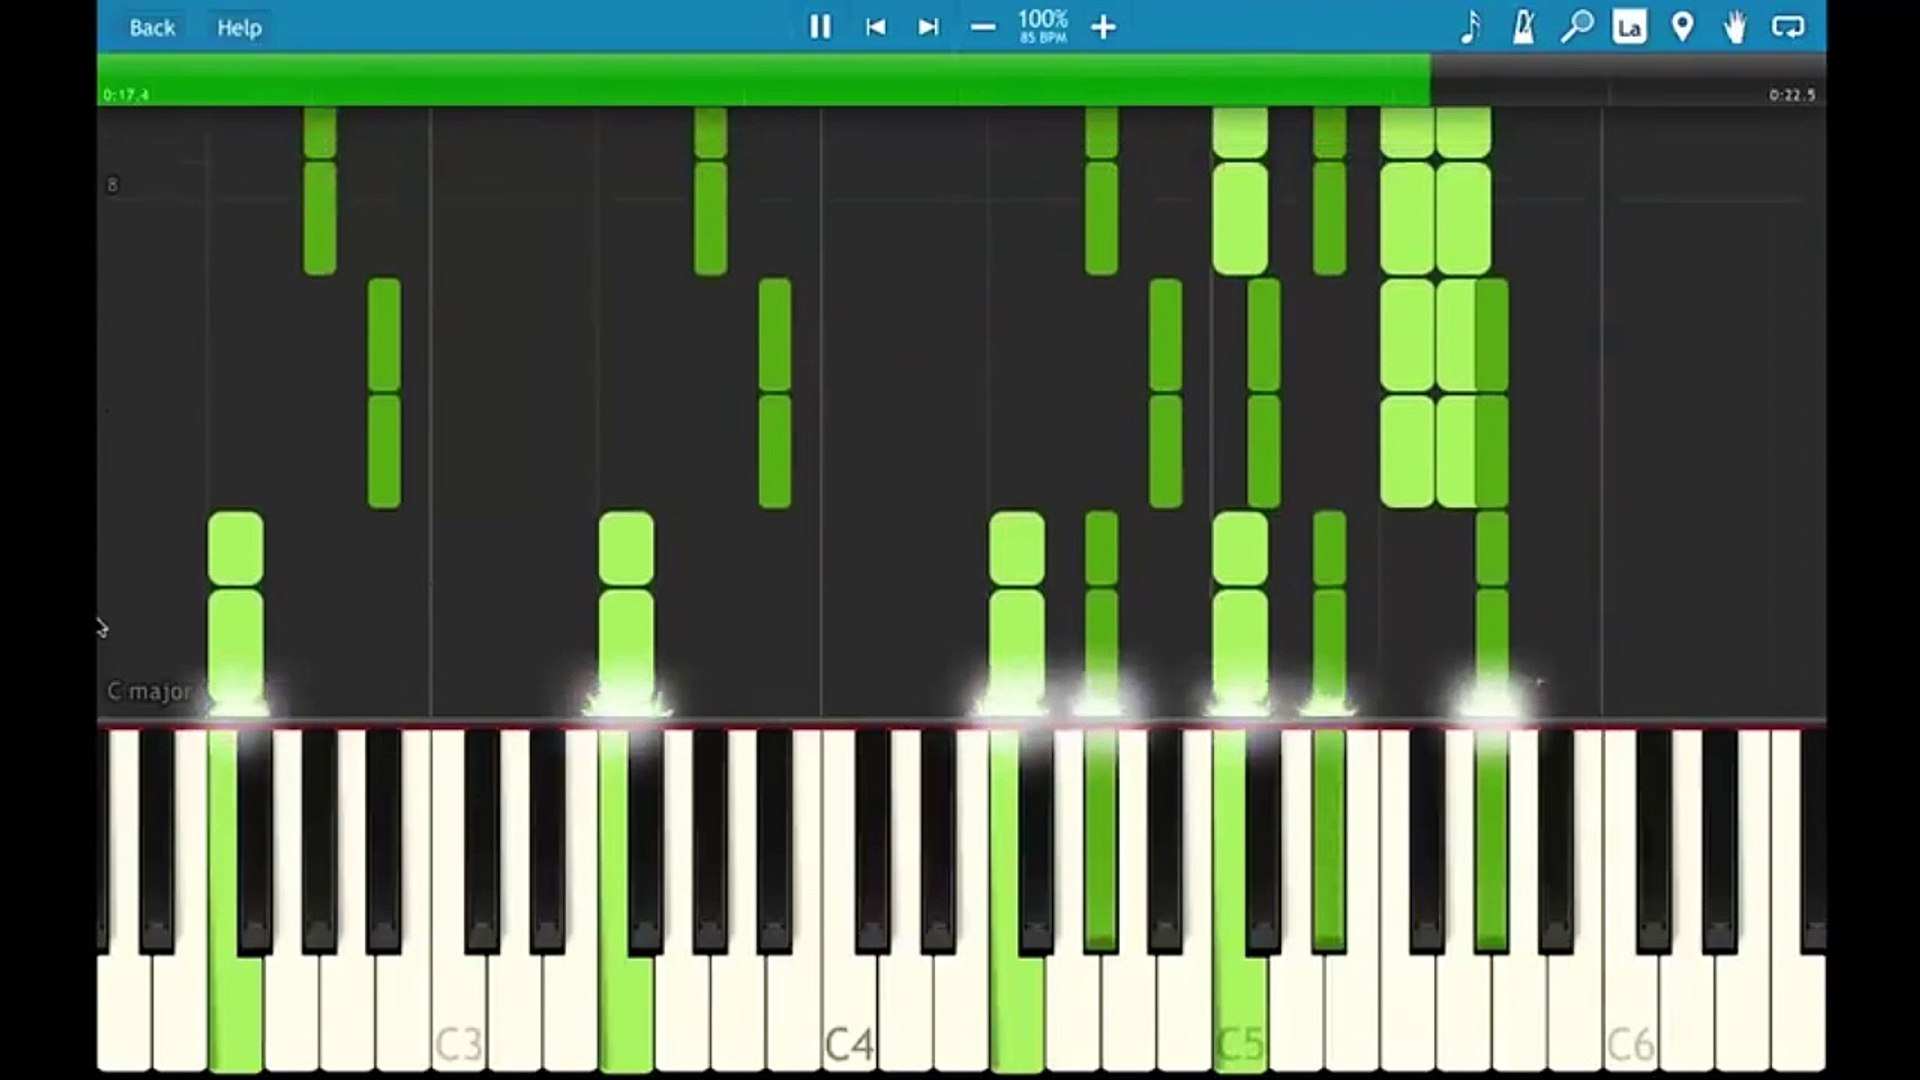Viewport: 1920px width, 1080px height.
Task: Add a bookmark with the pin icon
Action: point(1682,27)
